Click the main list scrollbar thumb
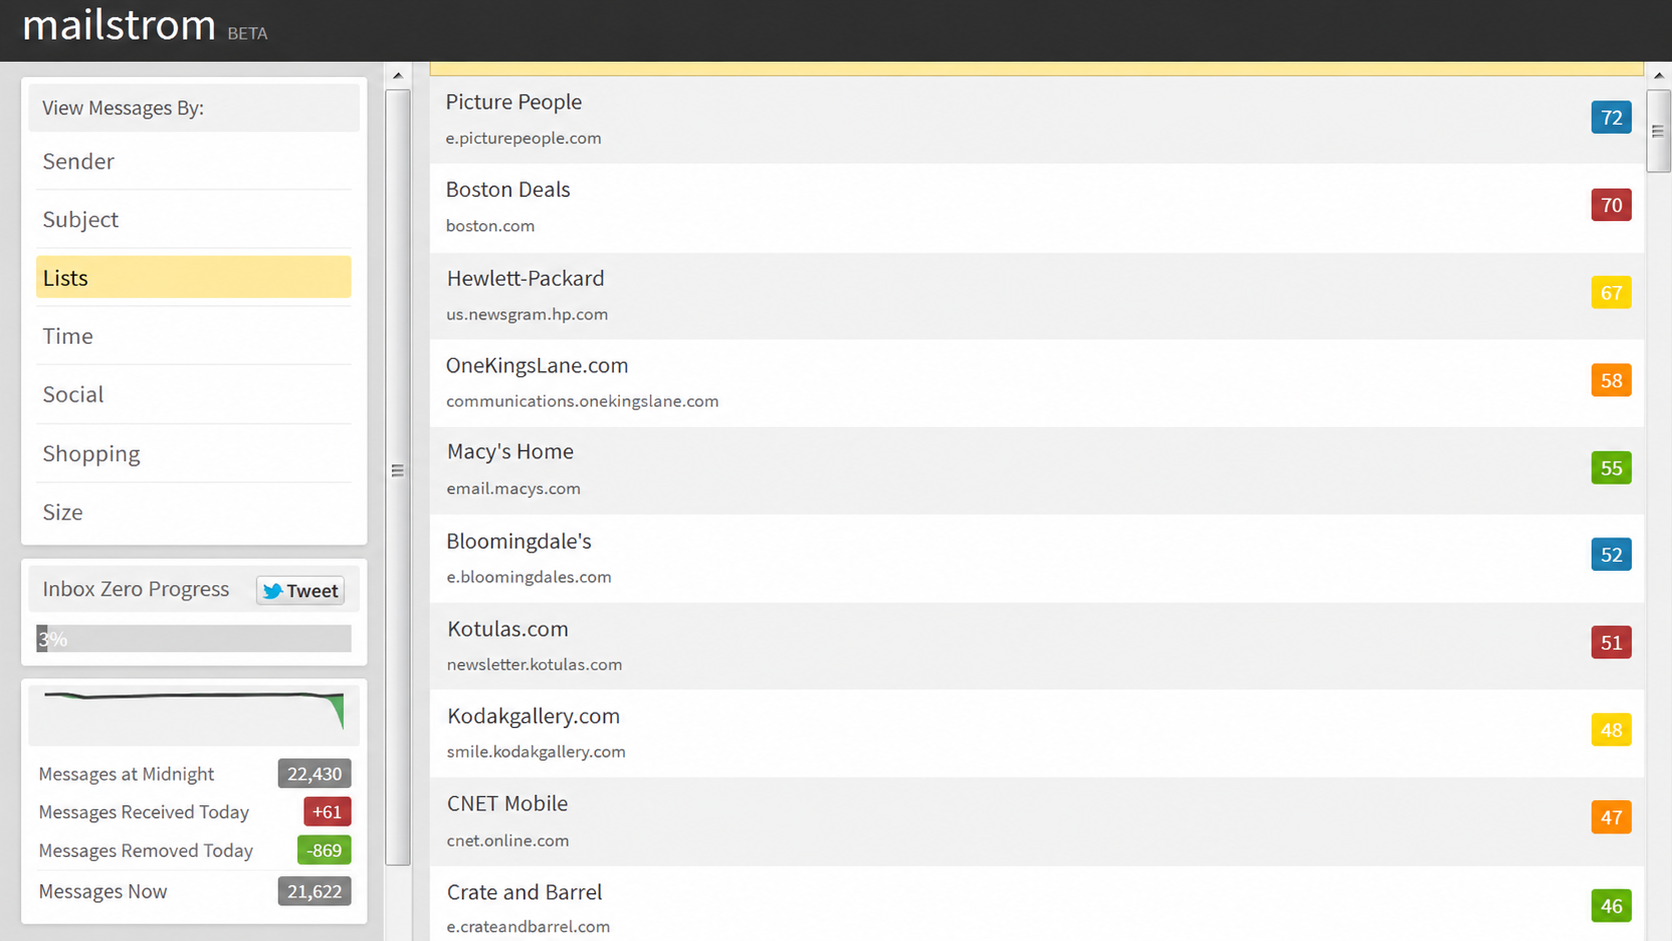 [x=1659, y=131]
